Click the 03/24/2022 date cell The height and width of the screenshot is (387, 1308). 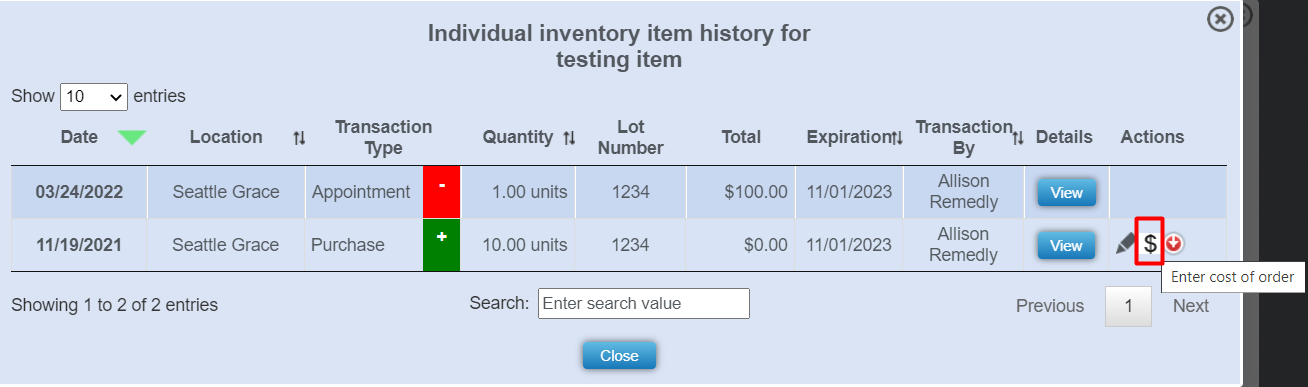79,192
